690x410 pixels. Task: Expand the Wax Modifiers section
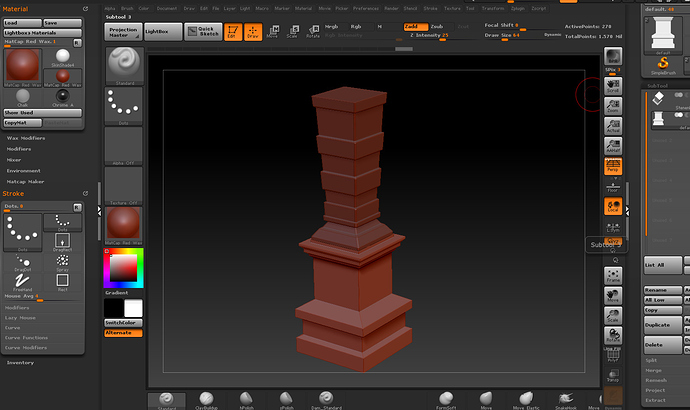click(x=27, y=137)
